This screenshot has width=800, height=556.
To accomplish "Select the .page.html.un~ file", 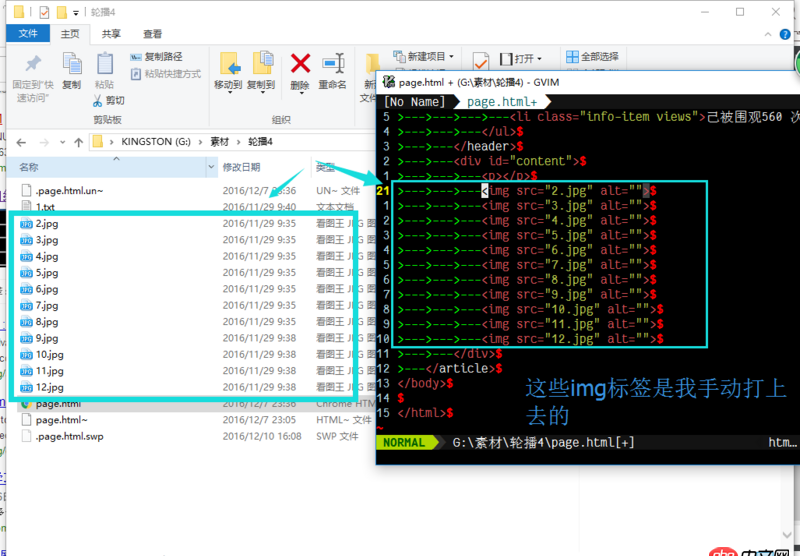I will (x=69, y=191).
